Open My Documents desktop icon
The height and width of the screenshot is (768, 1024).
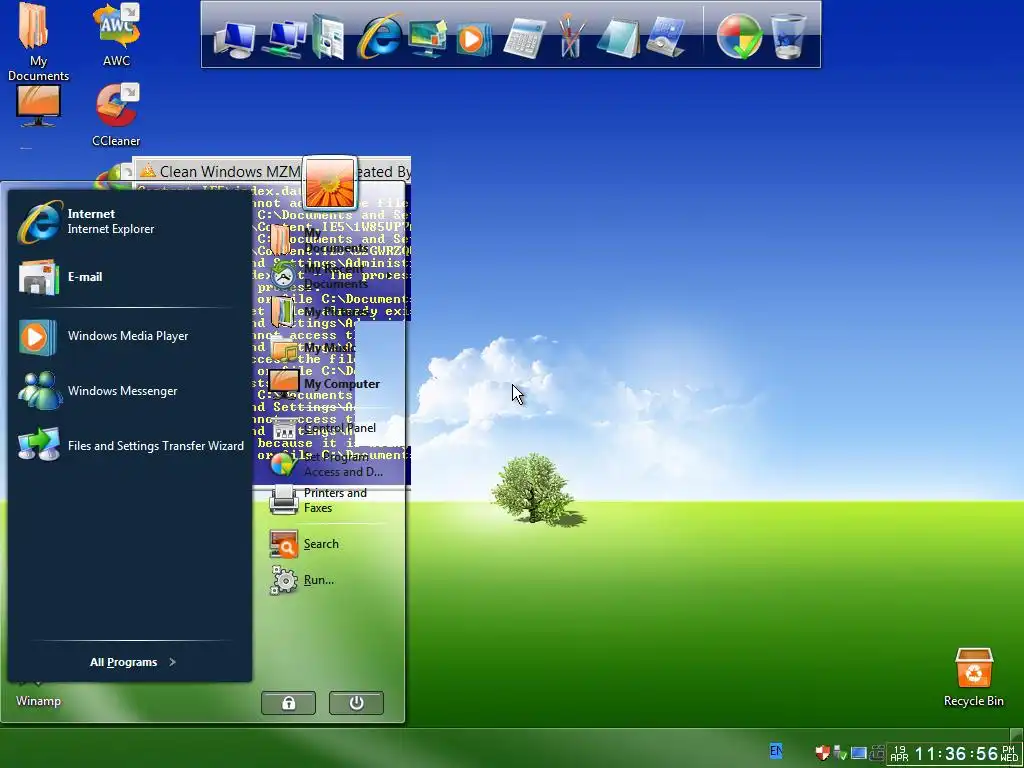pos(37,42)
